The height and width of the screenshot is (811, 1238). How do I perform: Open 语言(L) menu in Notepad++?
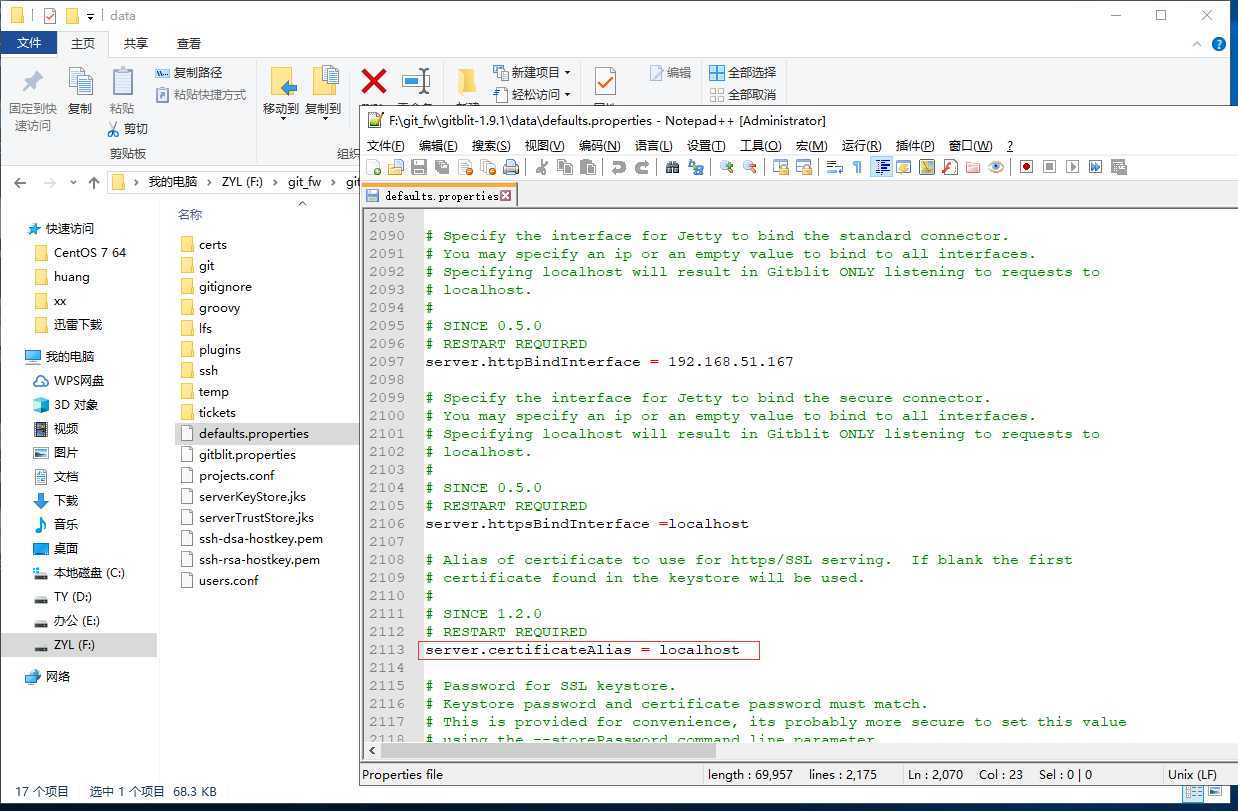pos(653,146)
